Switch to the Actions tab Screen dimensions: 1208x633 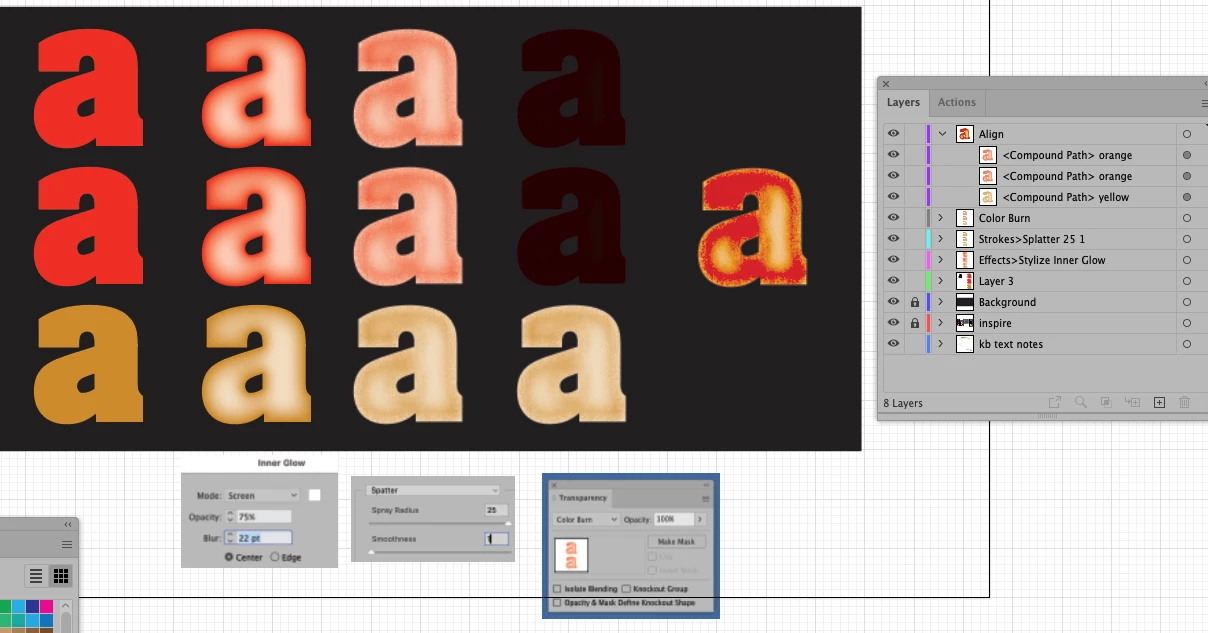pos(956,102)
